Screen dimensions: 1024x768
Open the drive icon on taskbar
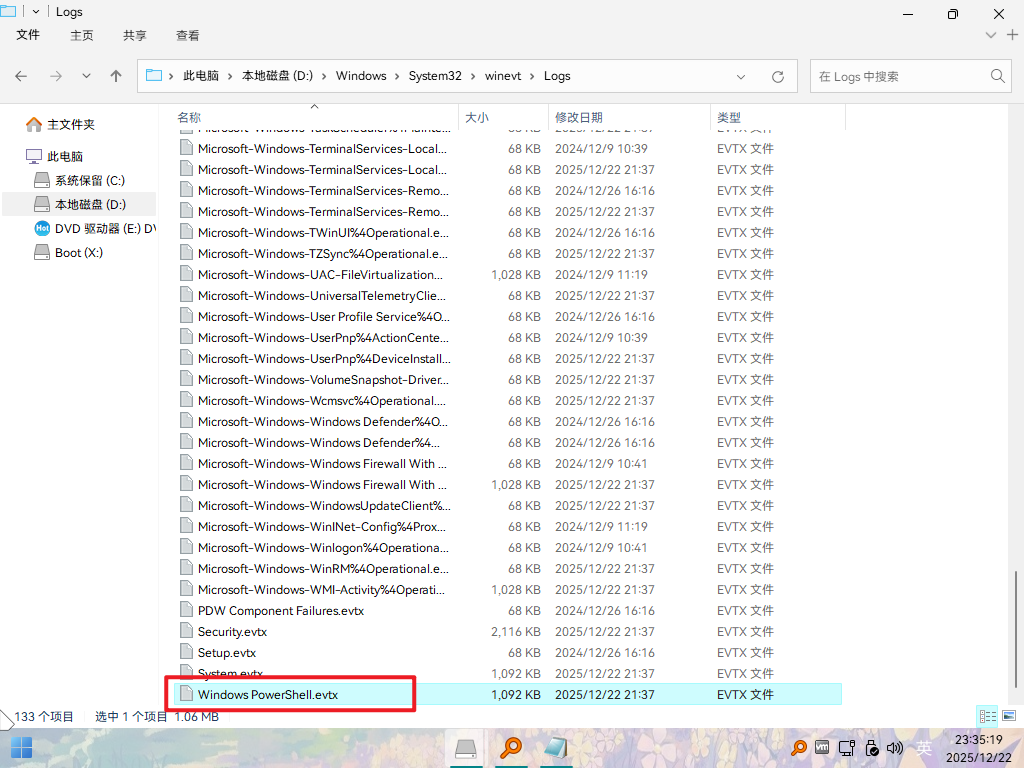point(466,748)
